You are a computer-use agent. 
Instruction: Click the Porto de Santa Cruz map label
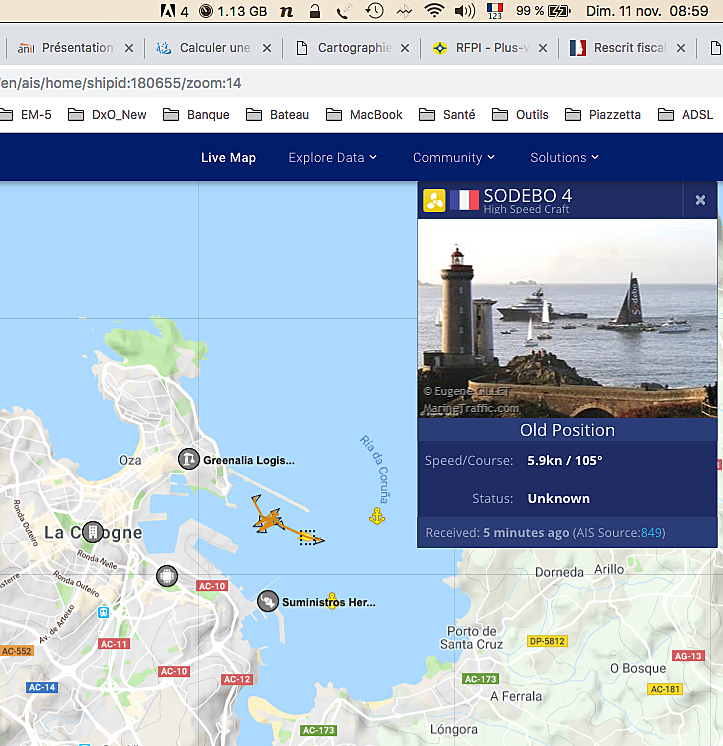tap(471, 638)
